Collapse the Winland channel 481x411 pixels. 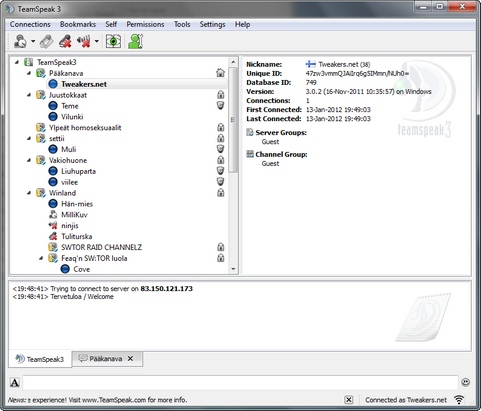click(29, 193)
